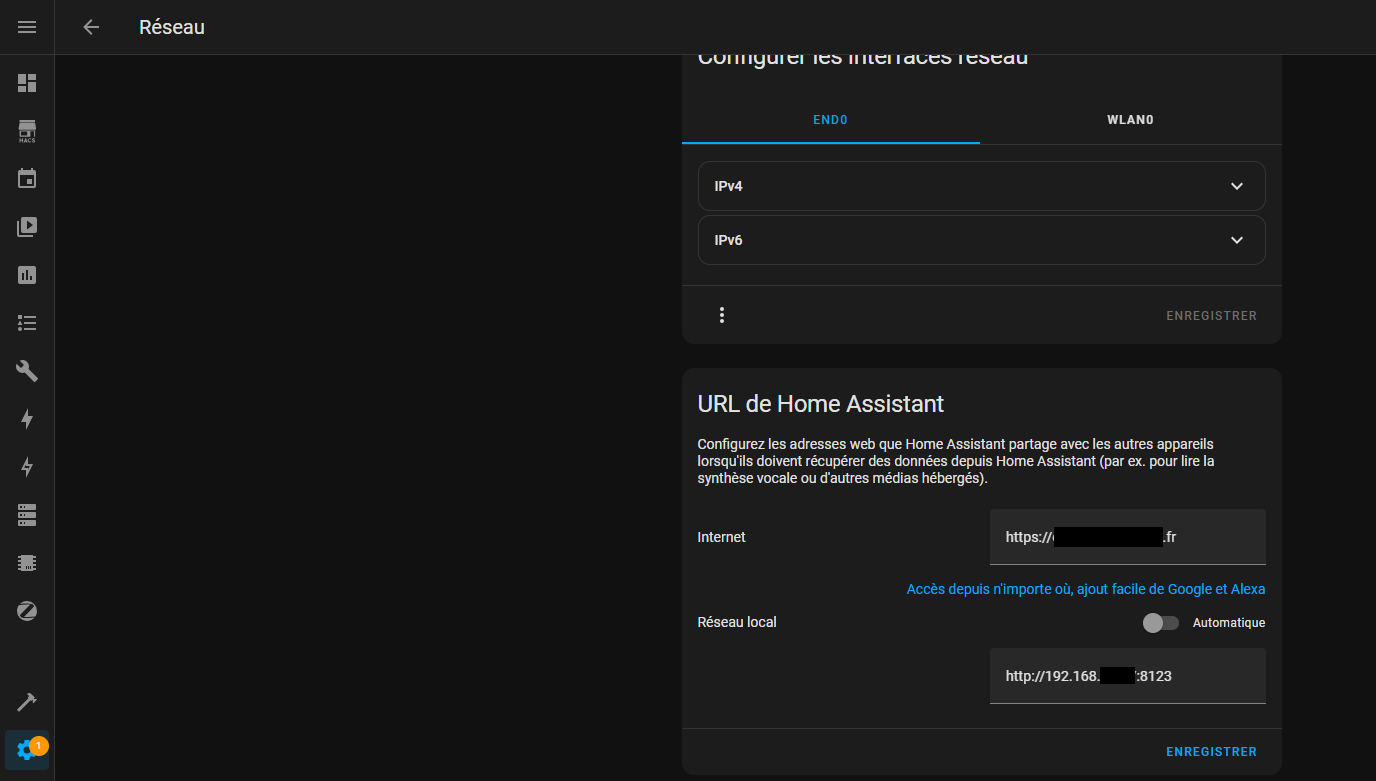
Task: Click the Internet URL input field
Action: coord(1127,537)
